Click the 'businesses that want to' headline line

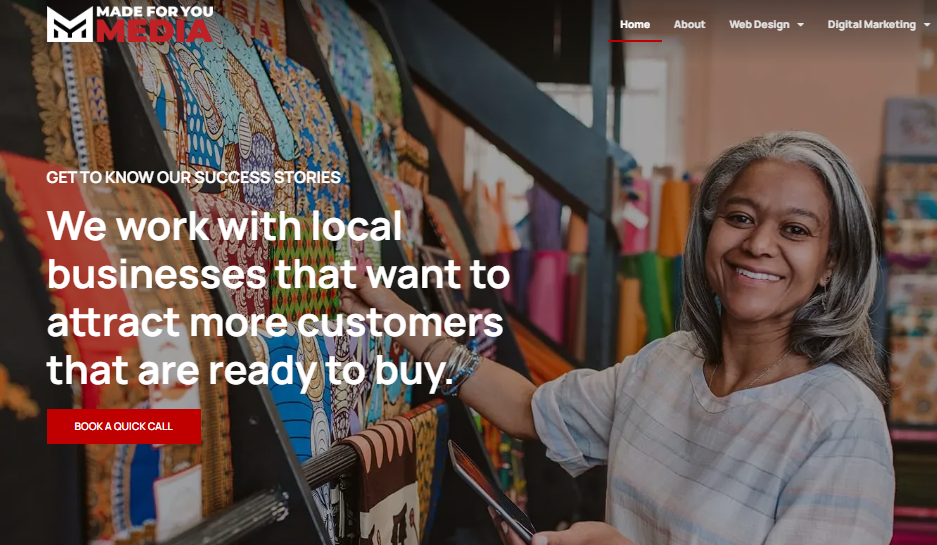click(278, 274)
